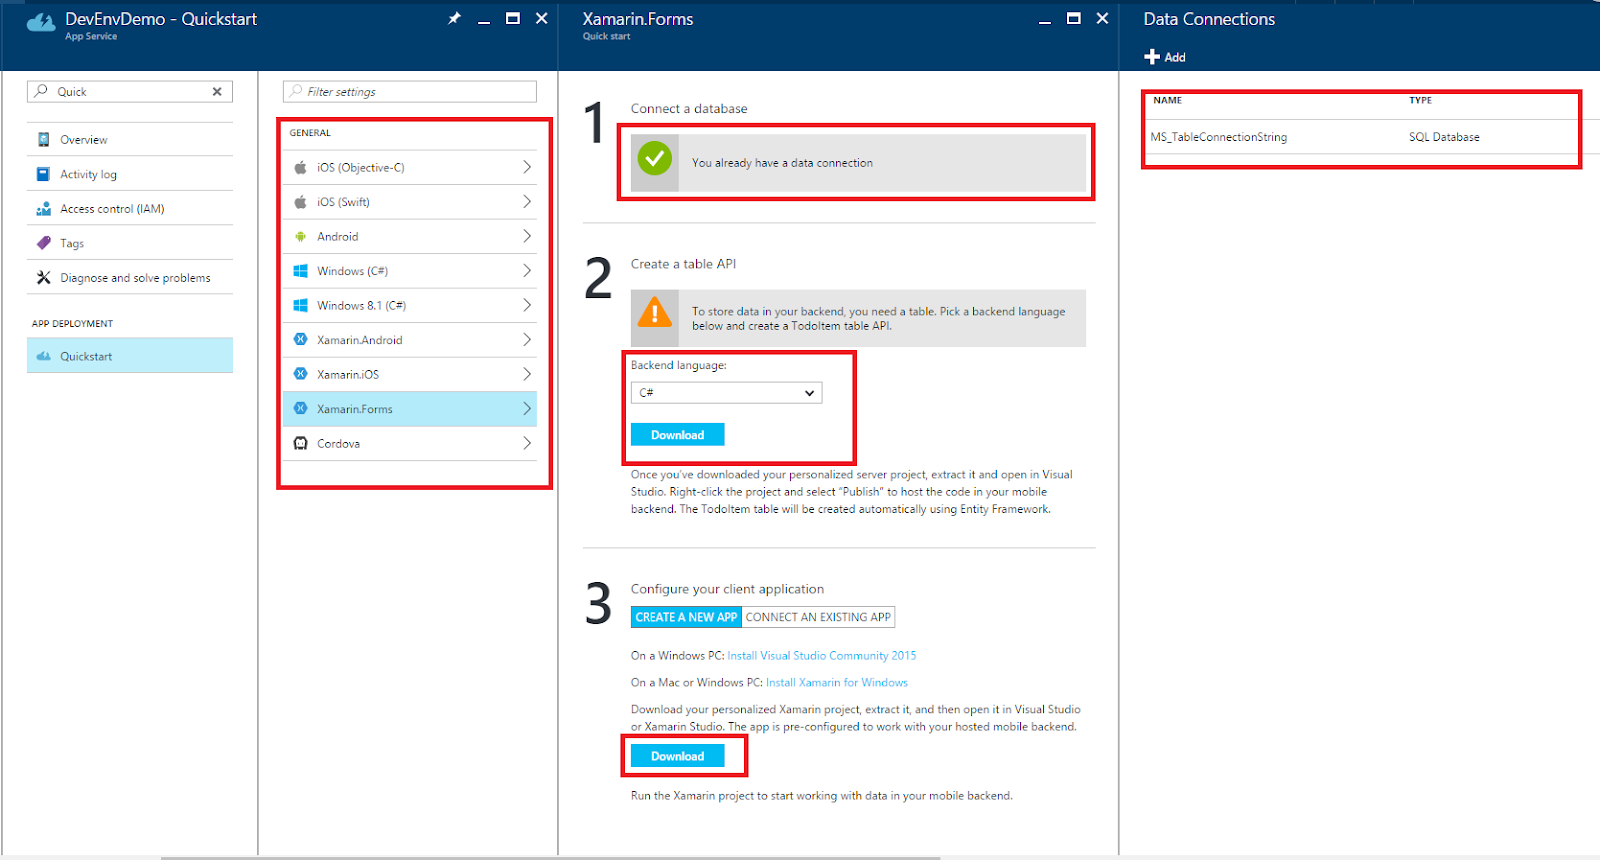Screen dimensions: 1600x860
Task: Click the orange warning triangle icon
Action: pos(655,312)
